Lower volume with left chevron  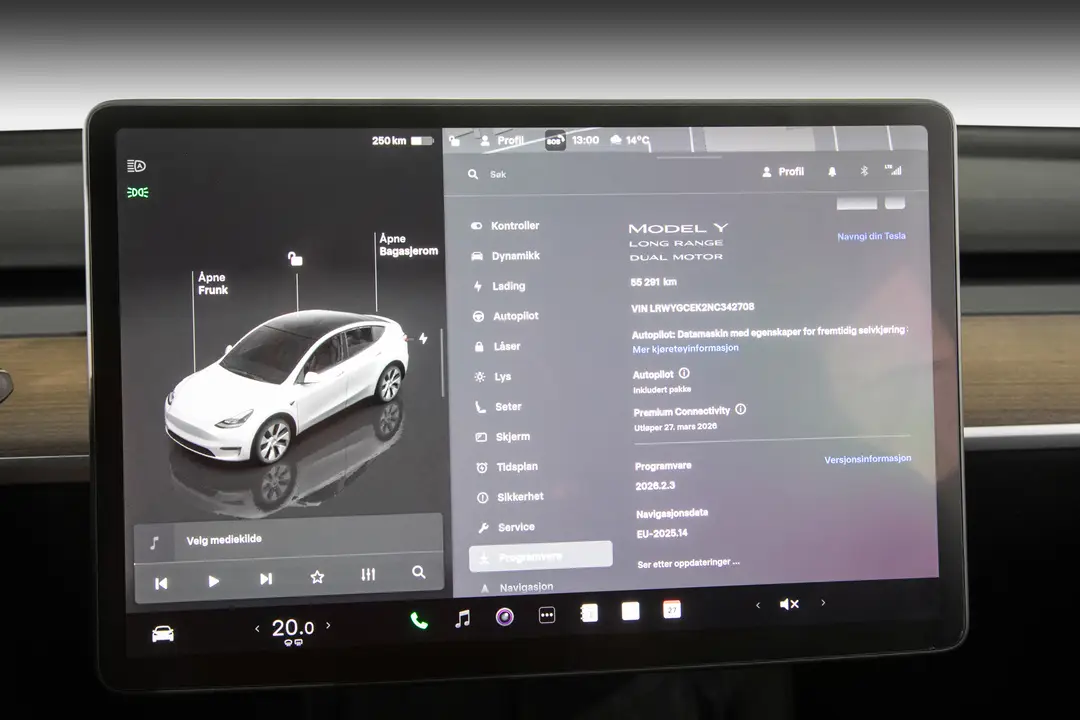coord(758,606)
